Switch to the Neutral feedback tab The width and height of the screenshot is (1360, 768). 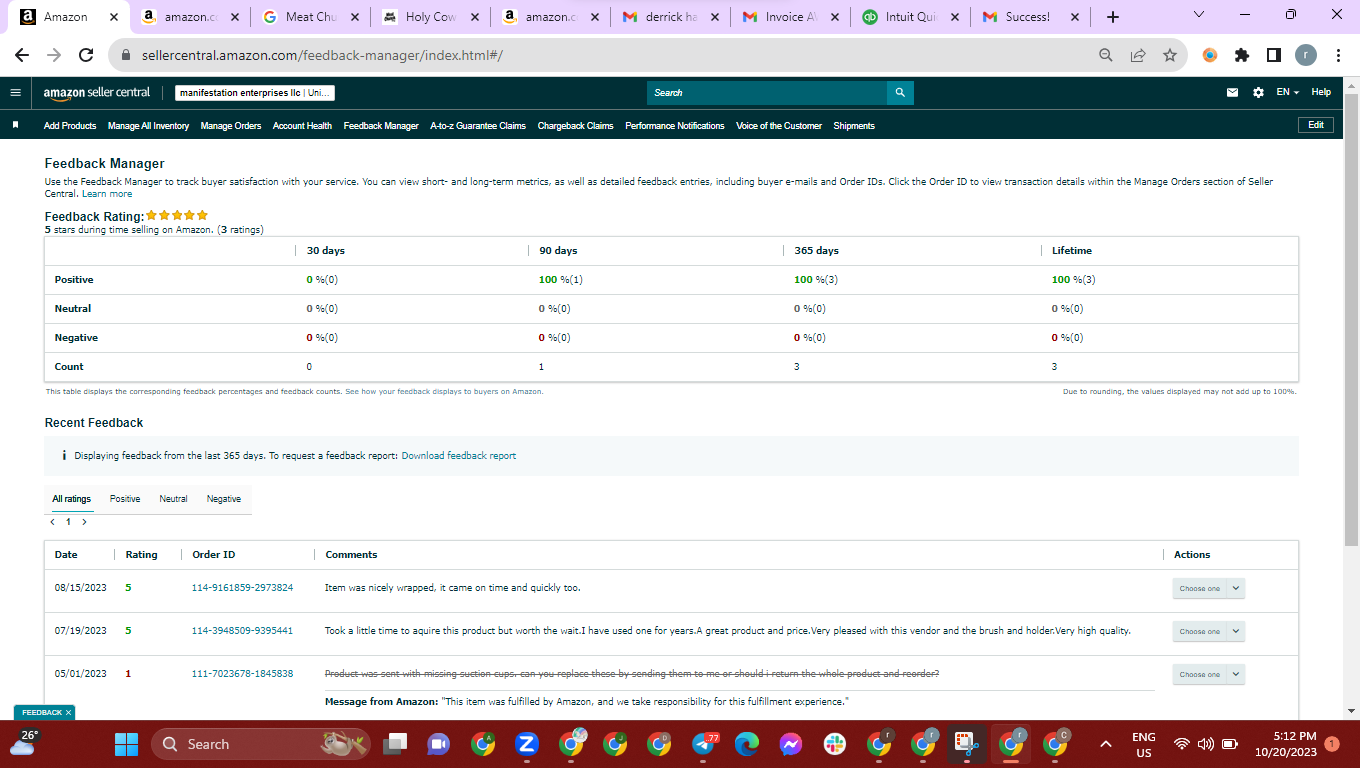click(x=173, y=498)
